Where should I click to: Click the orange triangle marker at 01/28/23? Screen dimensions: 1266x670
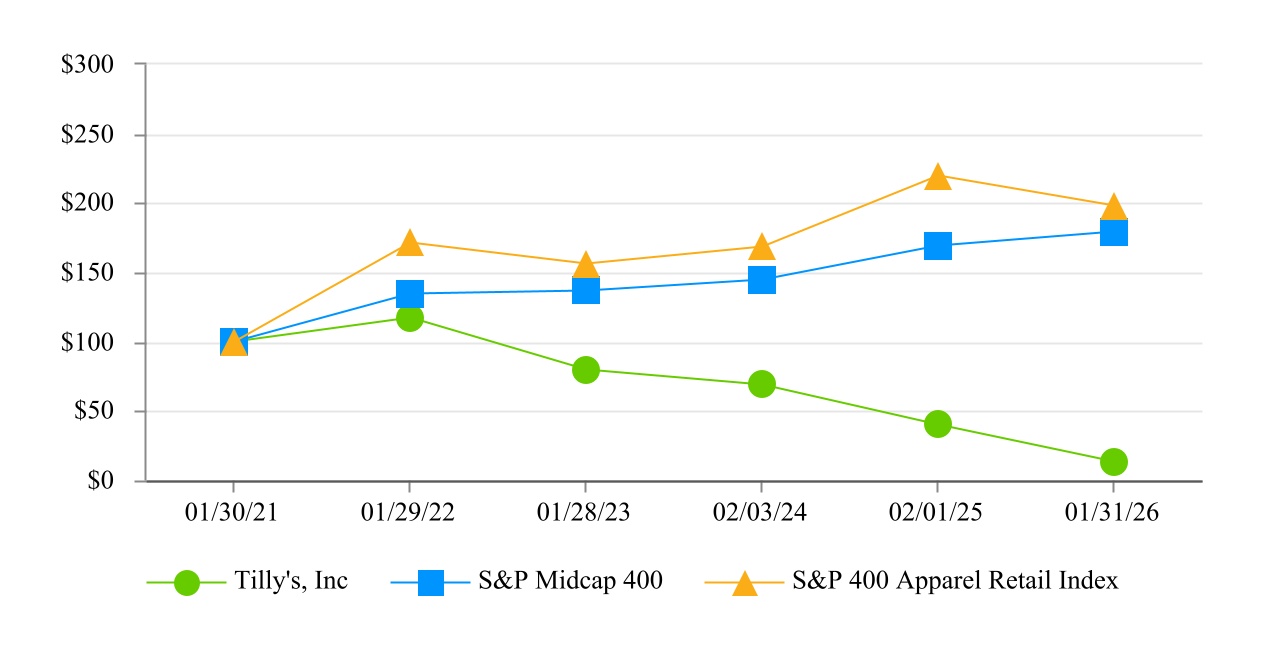point(586,265)
